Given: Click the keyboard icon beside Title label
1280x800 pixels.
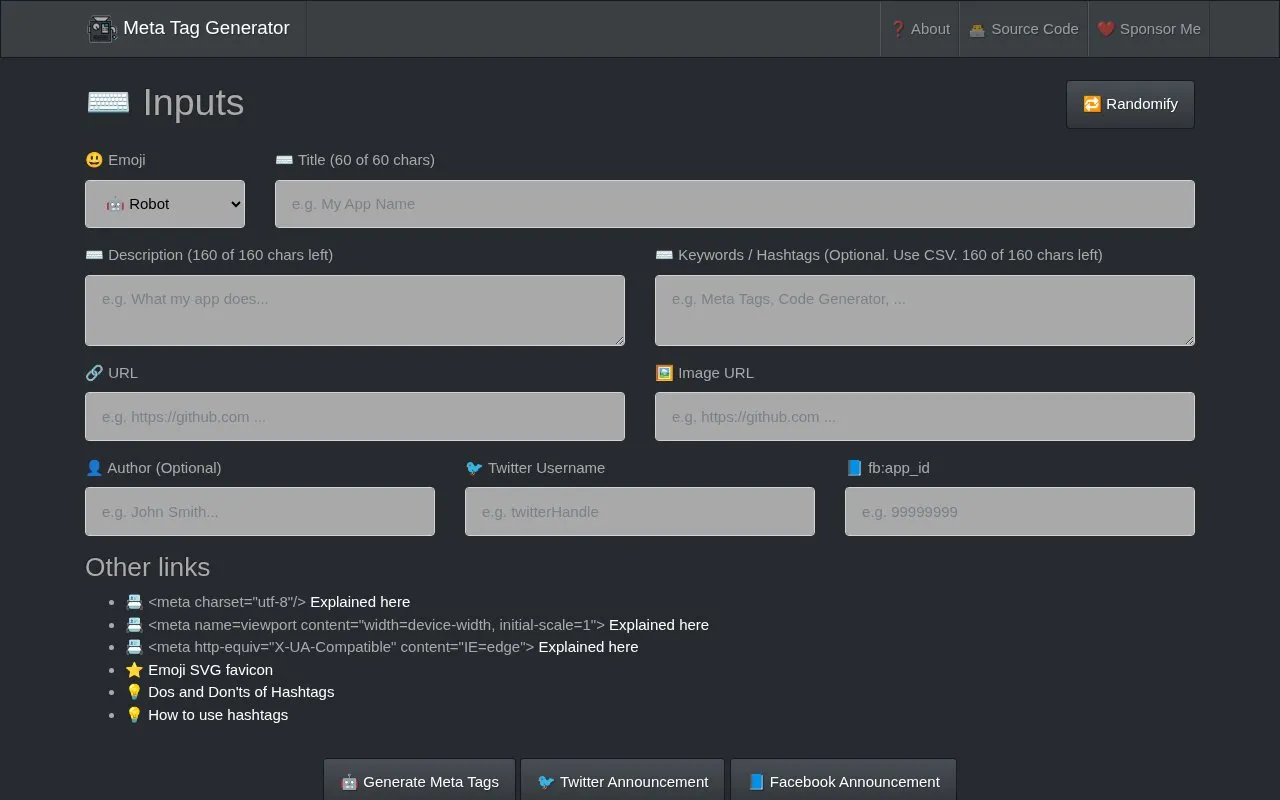Looking at the screenshot, I should 284,160.
